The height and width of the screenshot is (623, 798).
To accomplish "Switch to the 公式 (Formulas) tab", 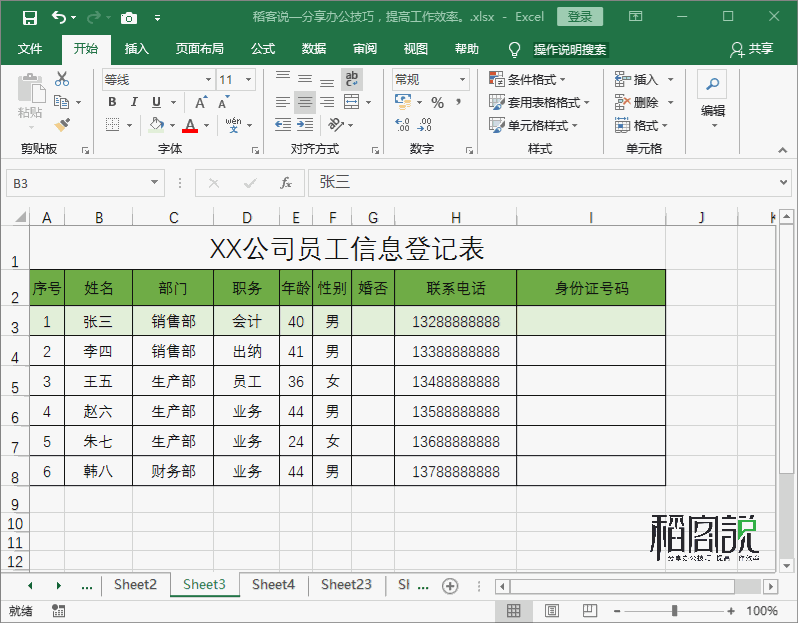I will tap(263, 49).
